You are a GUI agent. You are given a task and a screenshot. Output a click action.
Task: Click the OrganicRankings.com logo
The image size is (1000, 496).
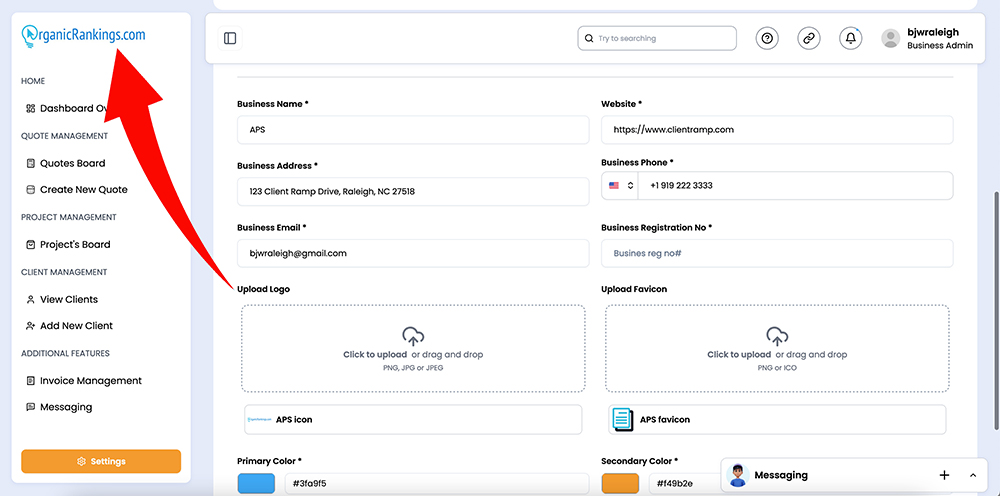point(83,36)
